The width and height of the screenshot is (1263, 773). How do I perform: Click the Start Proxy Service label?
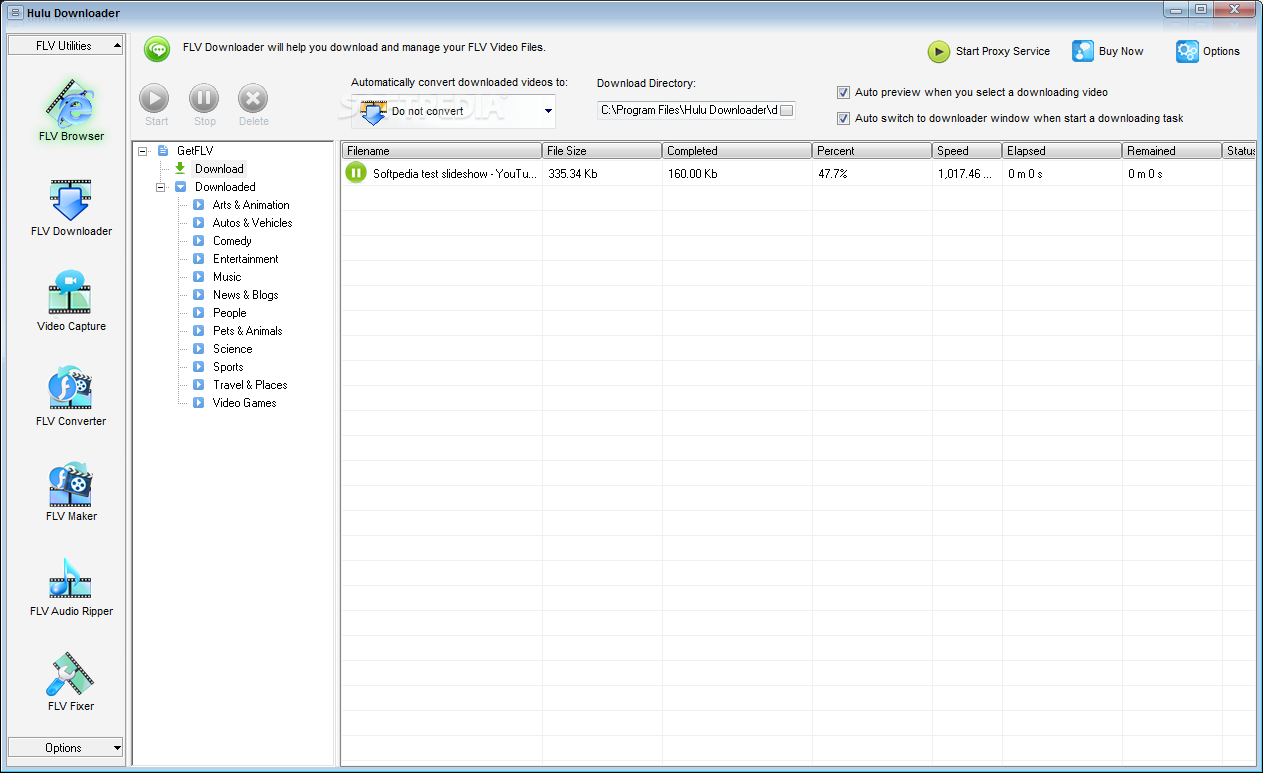pyautogui.click(x=1003, y=51)
